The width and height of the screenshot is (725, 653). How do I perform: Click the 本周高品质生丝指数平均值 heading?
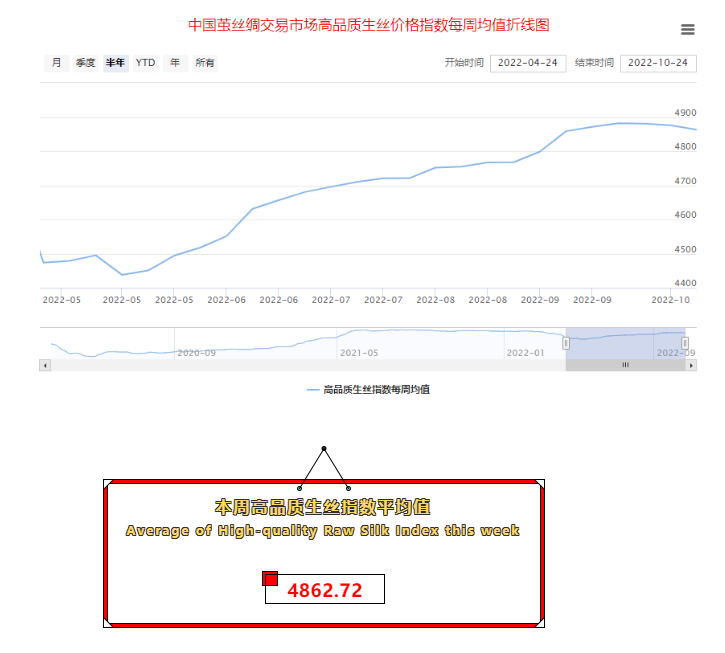click(x=323, y=507)
